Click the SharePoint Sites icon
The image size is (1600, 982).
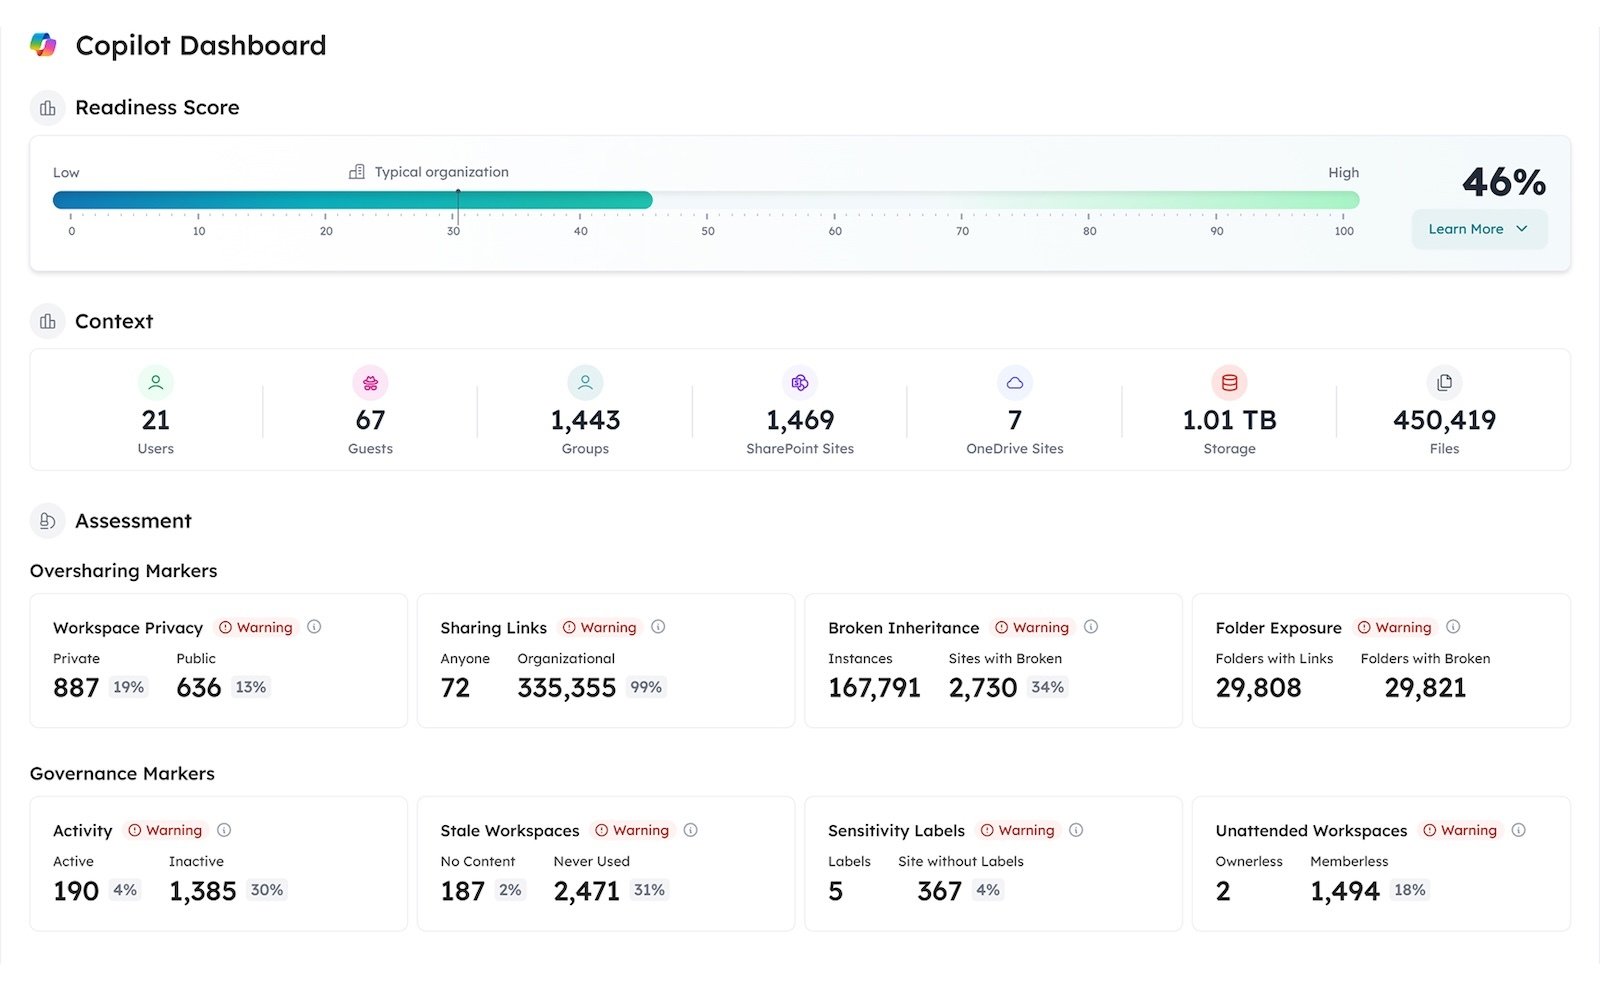click(x=800, y=382)
